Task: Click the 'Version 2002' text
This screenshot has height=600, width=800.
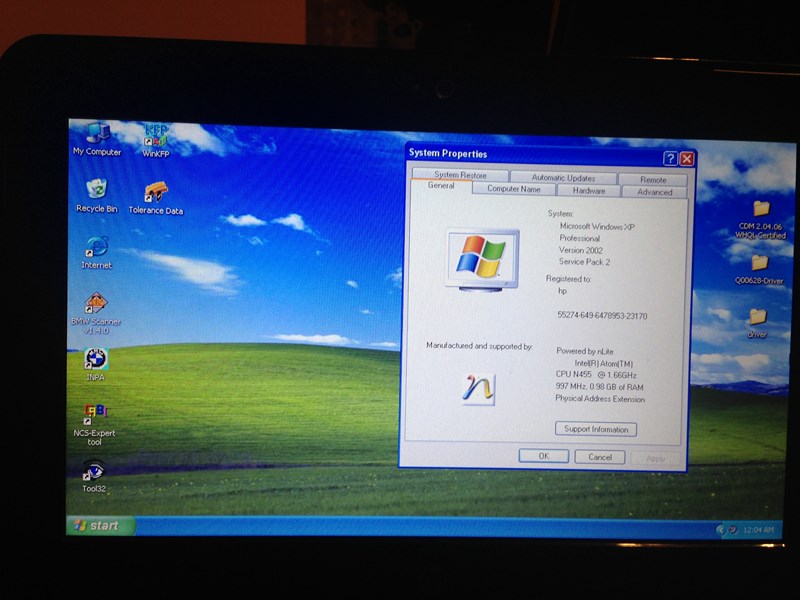Action: coord(581,250)
